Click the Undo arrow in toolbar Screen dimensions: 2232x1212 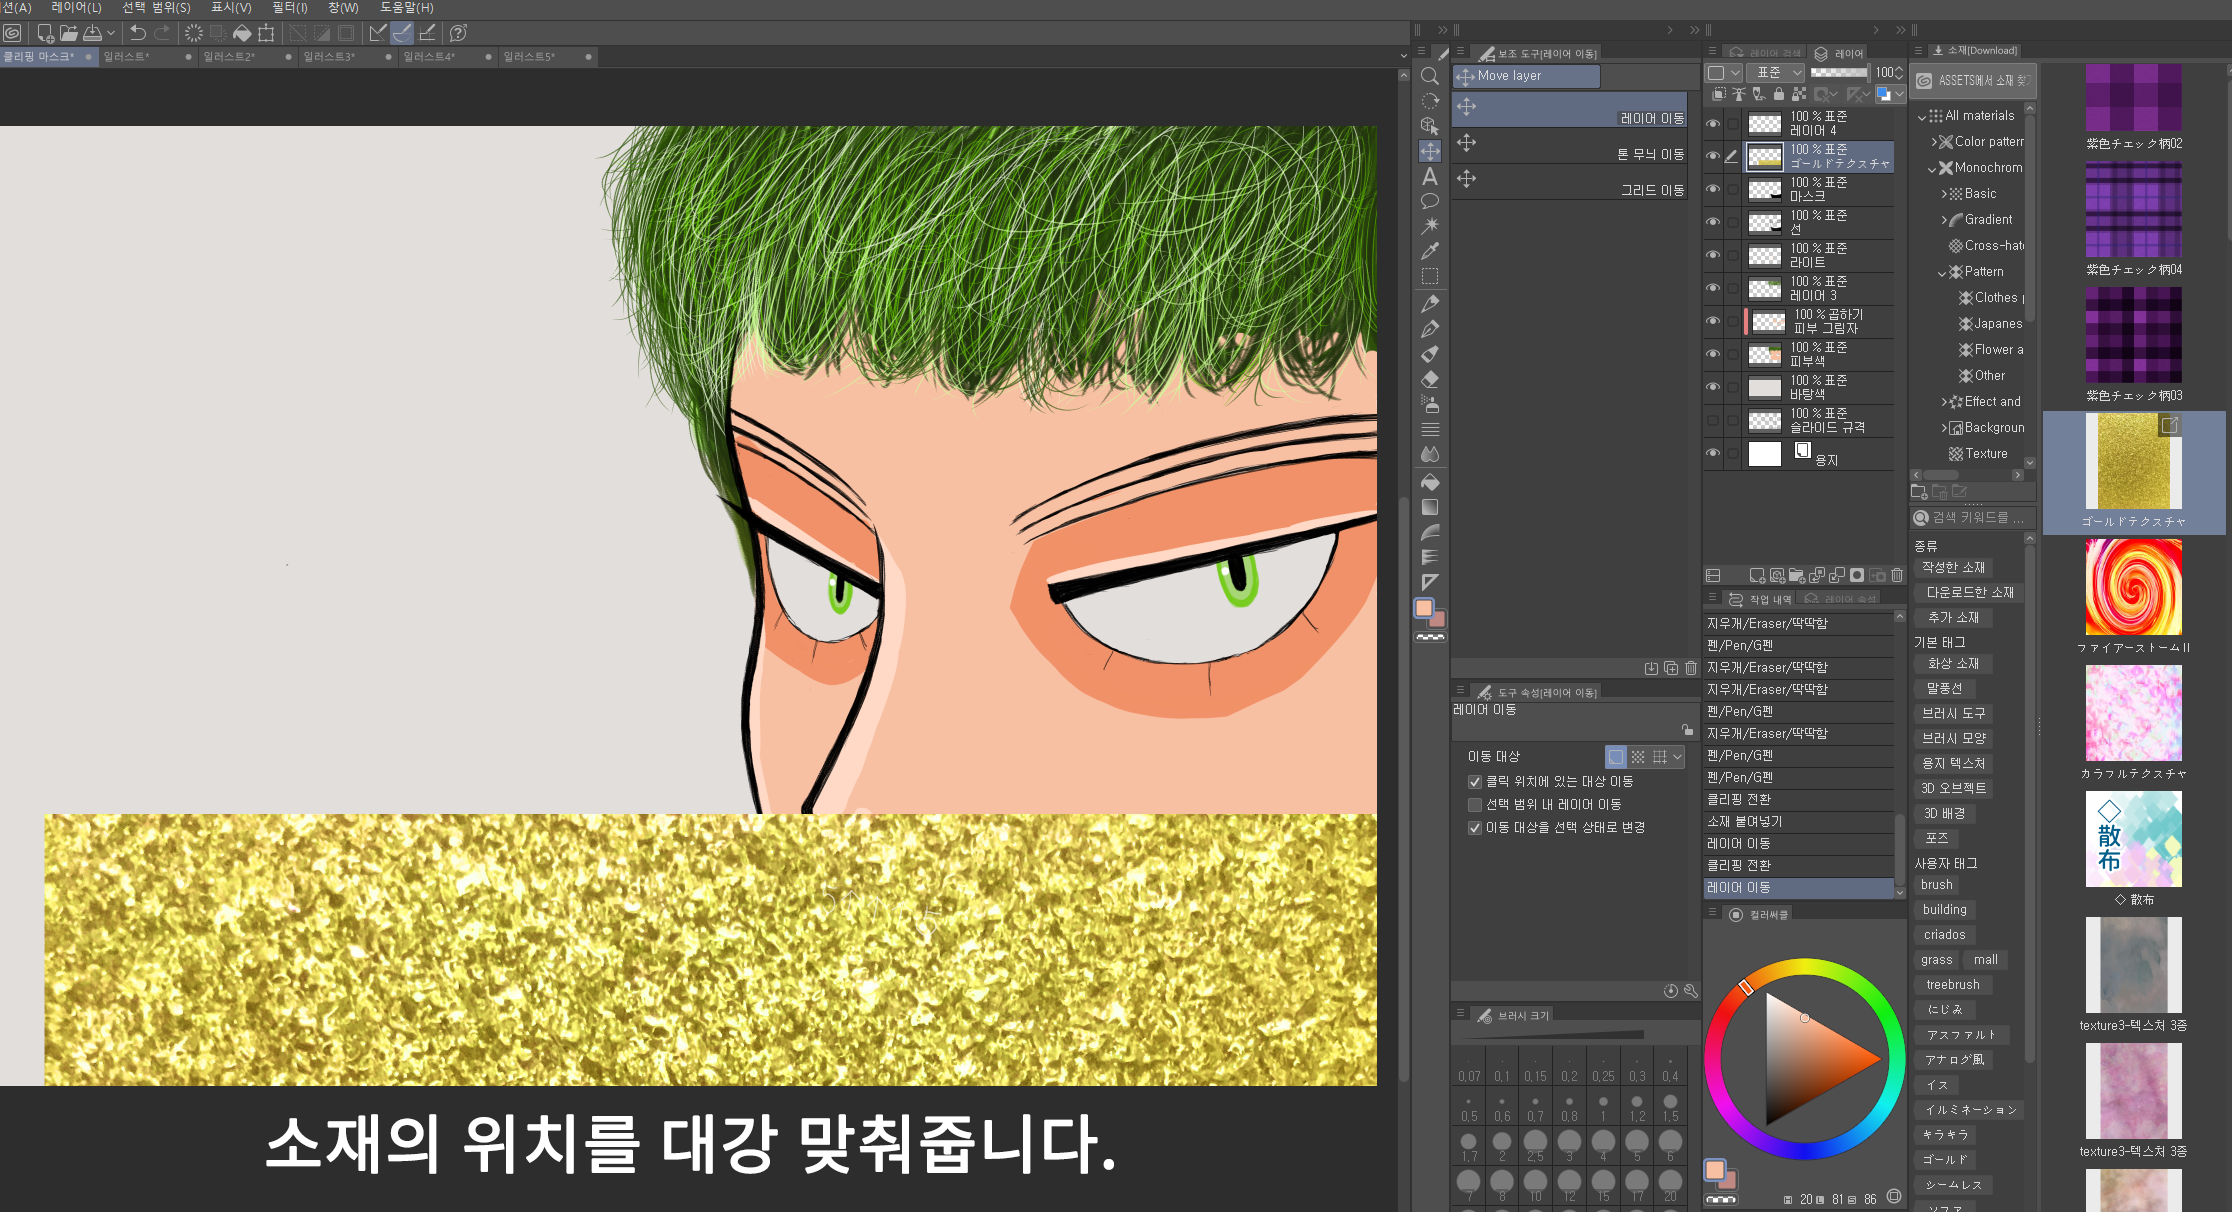(x=138, y=33)
